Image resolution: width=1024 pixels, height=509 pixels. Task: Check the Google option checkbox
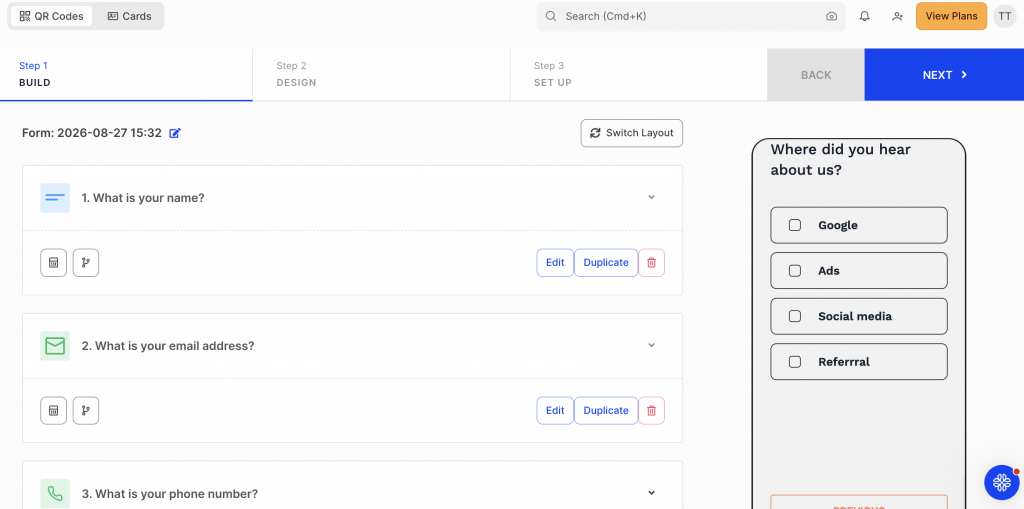click(795, 225)
